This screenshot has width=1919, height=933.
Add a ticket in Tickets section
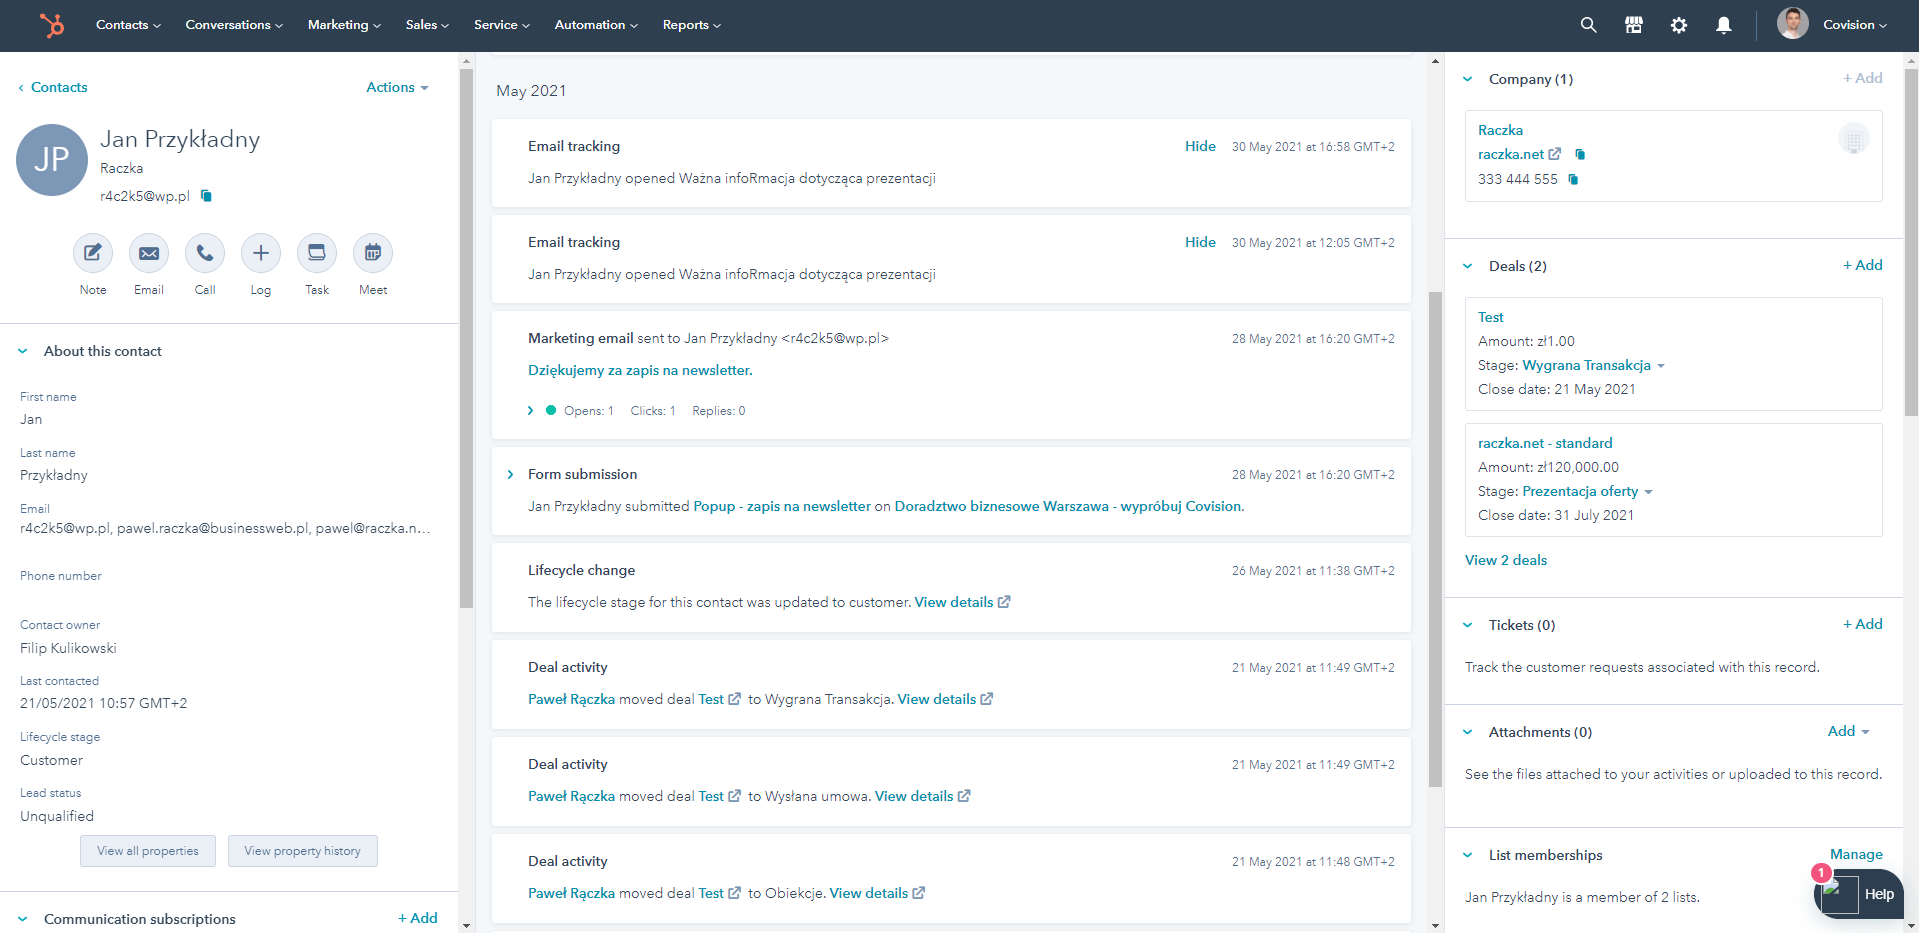[x=1862, y=624]
